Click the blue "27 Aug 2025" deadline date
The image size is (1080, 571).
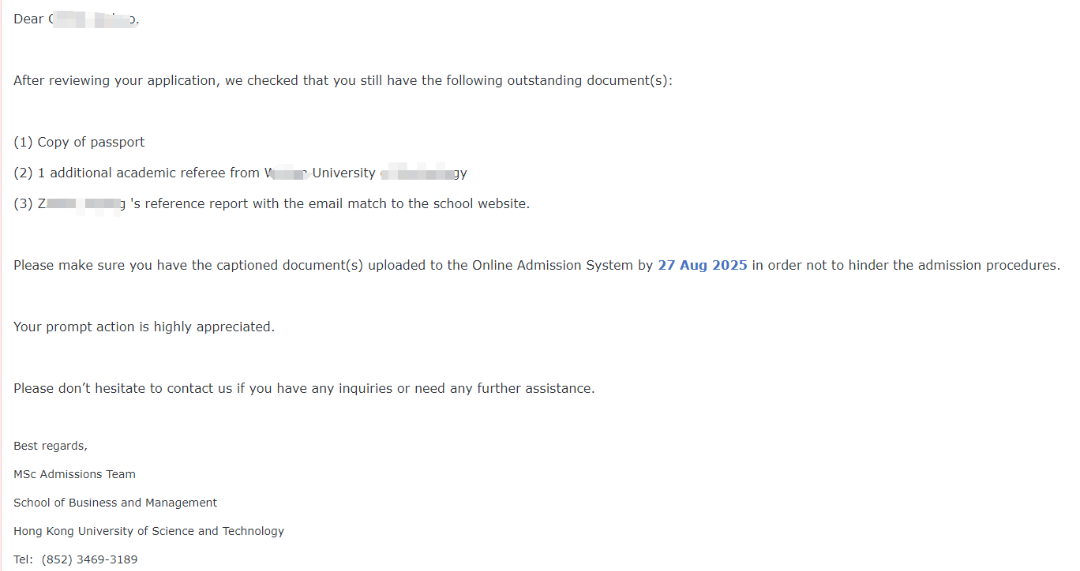702,265
